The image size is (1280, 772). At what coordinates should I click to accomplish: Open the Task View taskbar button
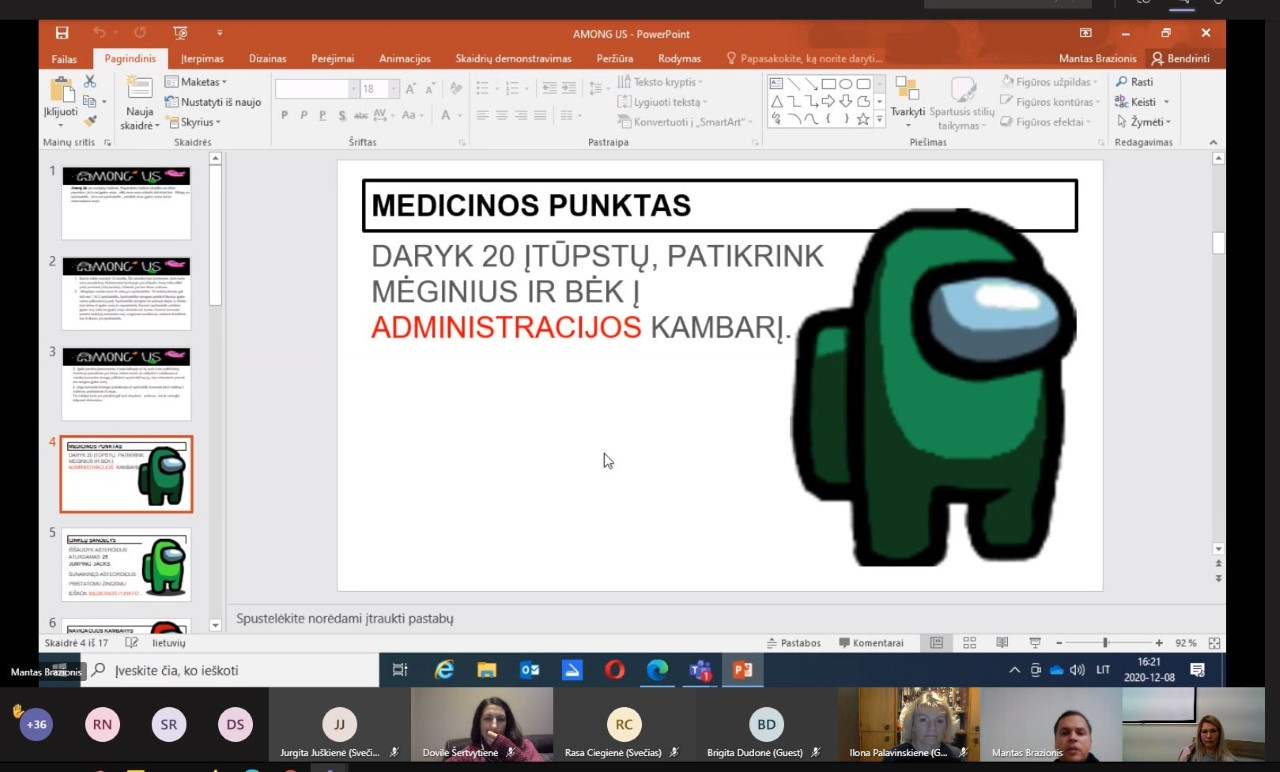click(400, 670)
